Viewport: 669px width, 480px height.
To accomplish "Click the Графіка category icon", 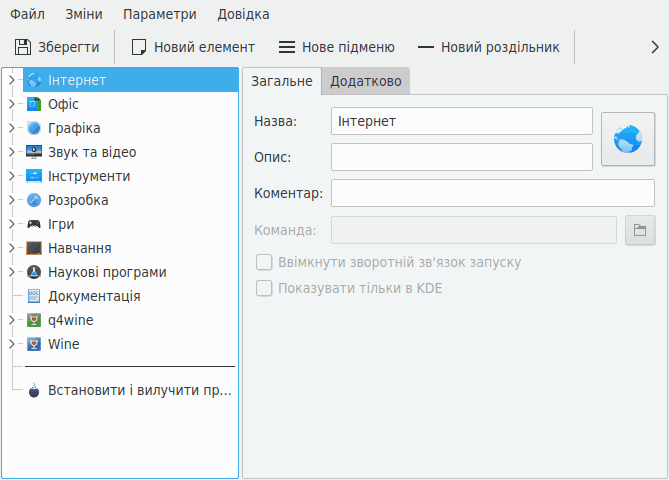I will click(x=34, y=128).
